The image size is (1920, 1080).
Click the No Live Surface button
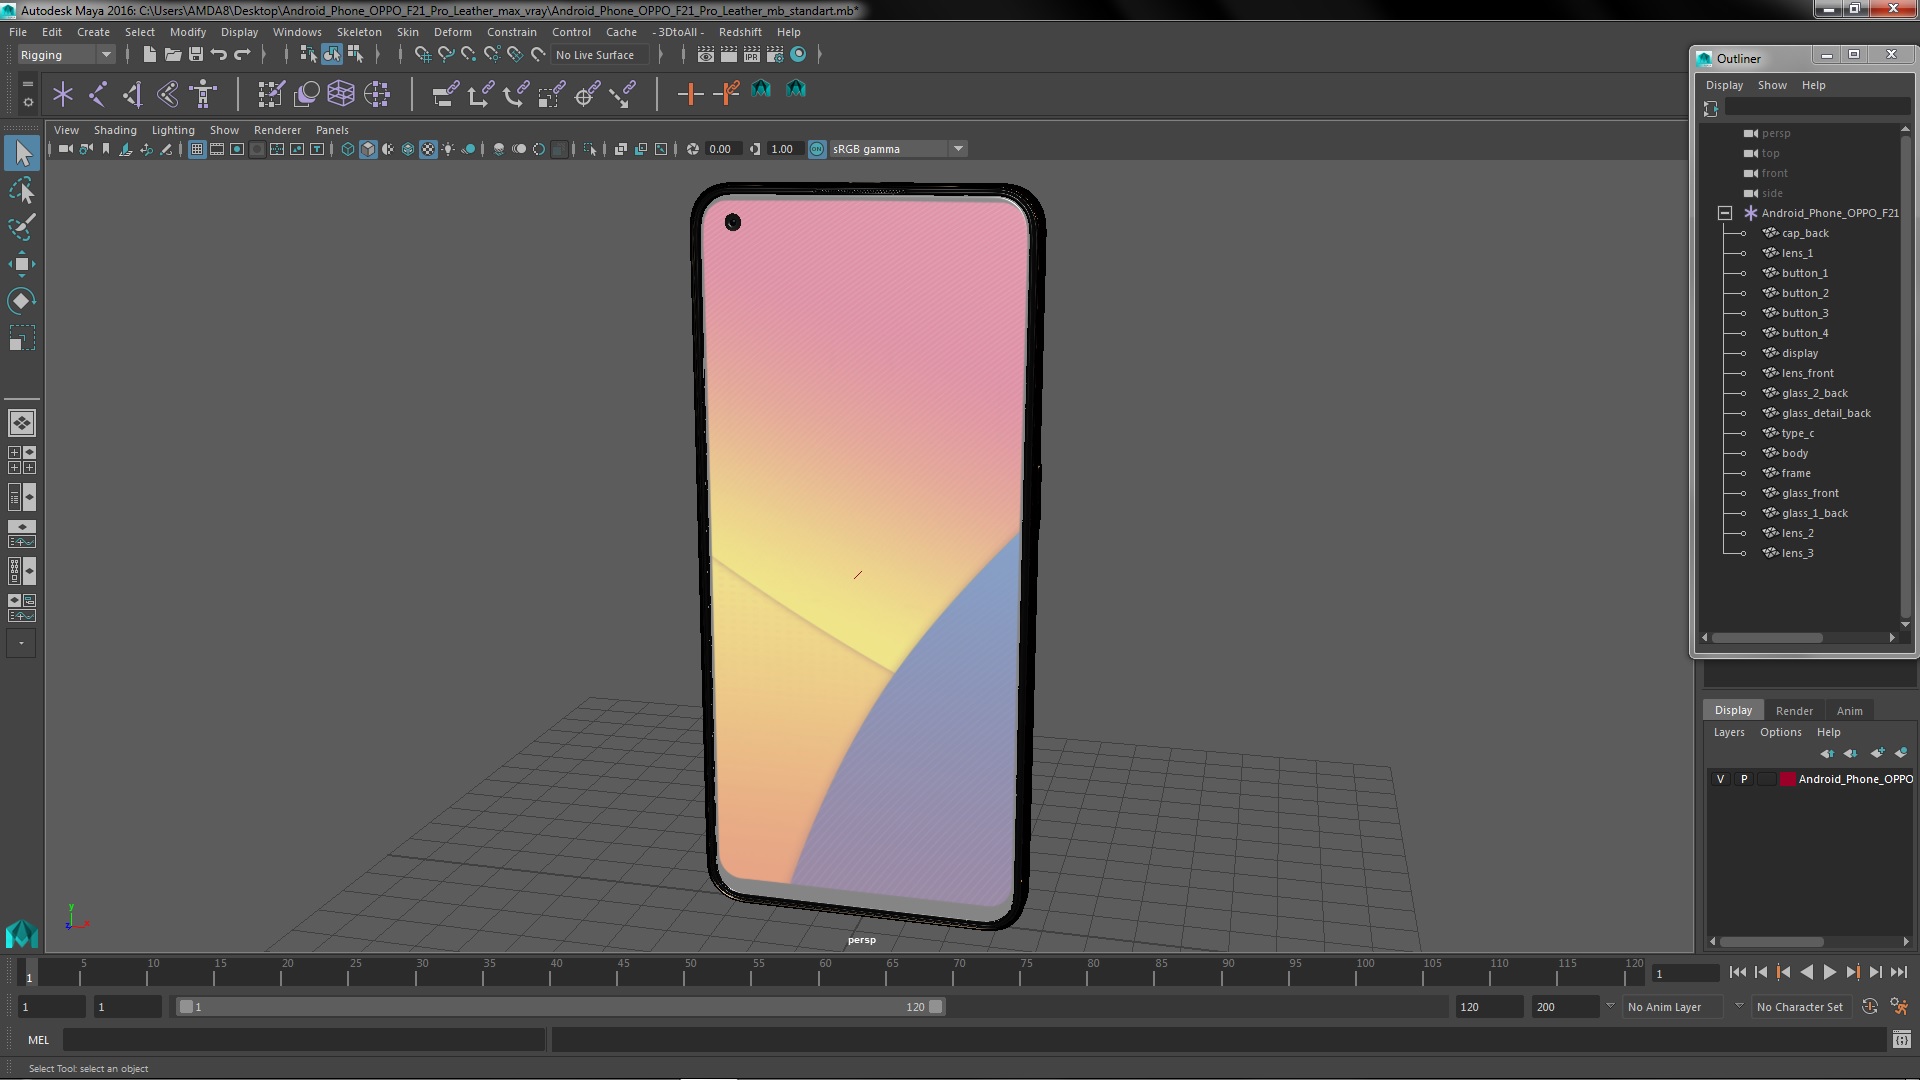point(595,55)
